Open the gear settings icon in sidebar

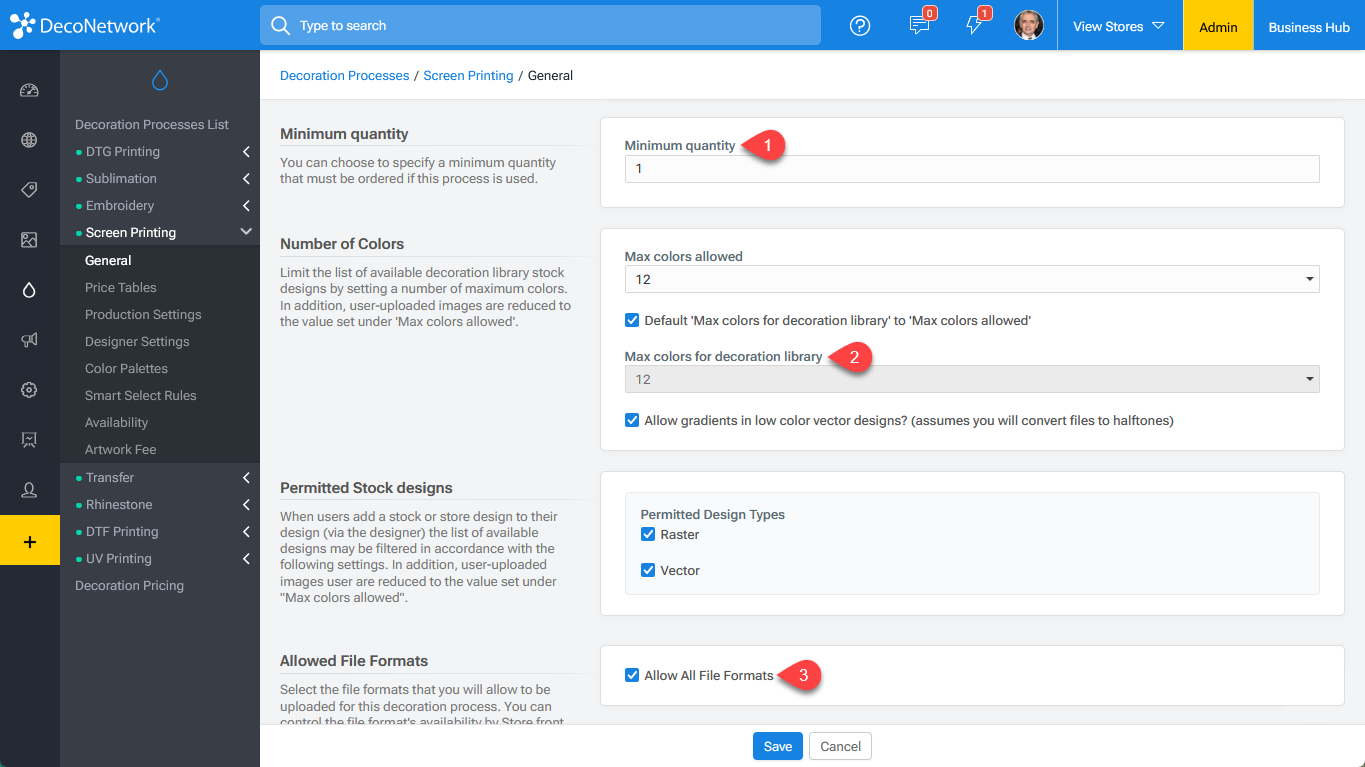[29, 390]
